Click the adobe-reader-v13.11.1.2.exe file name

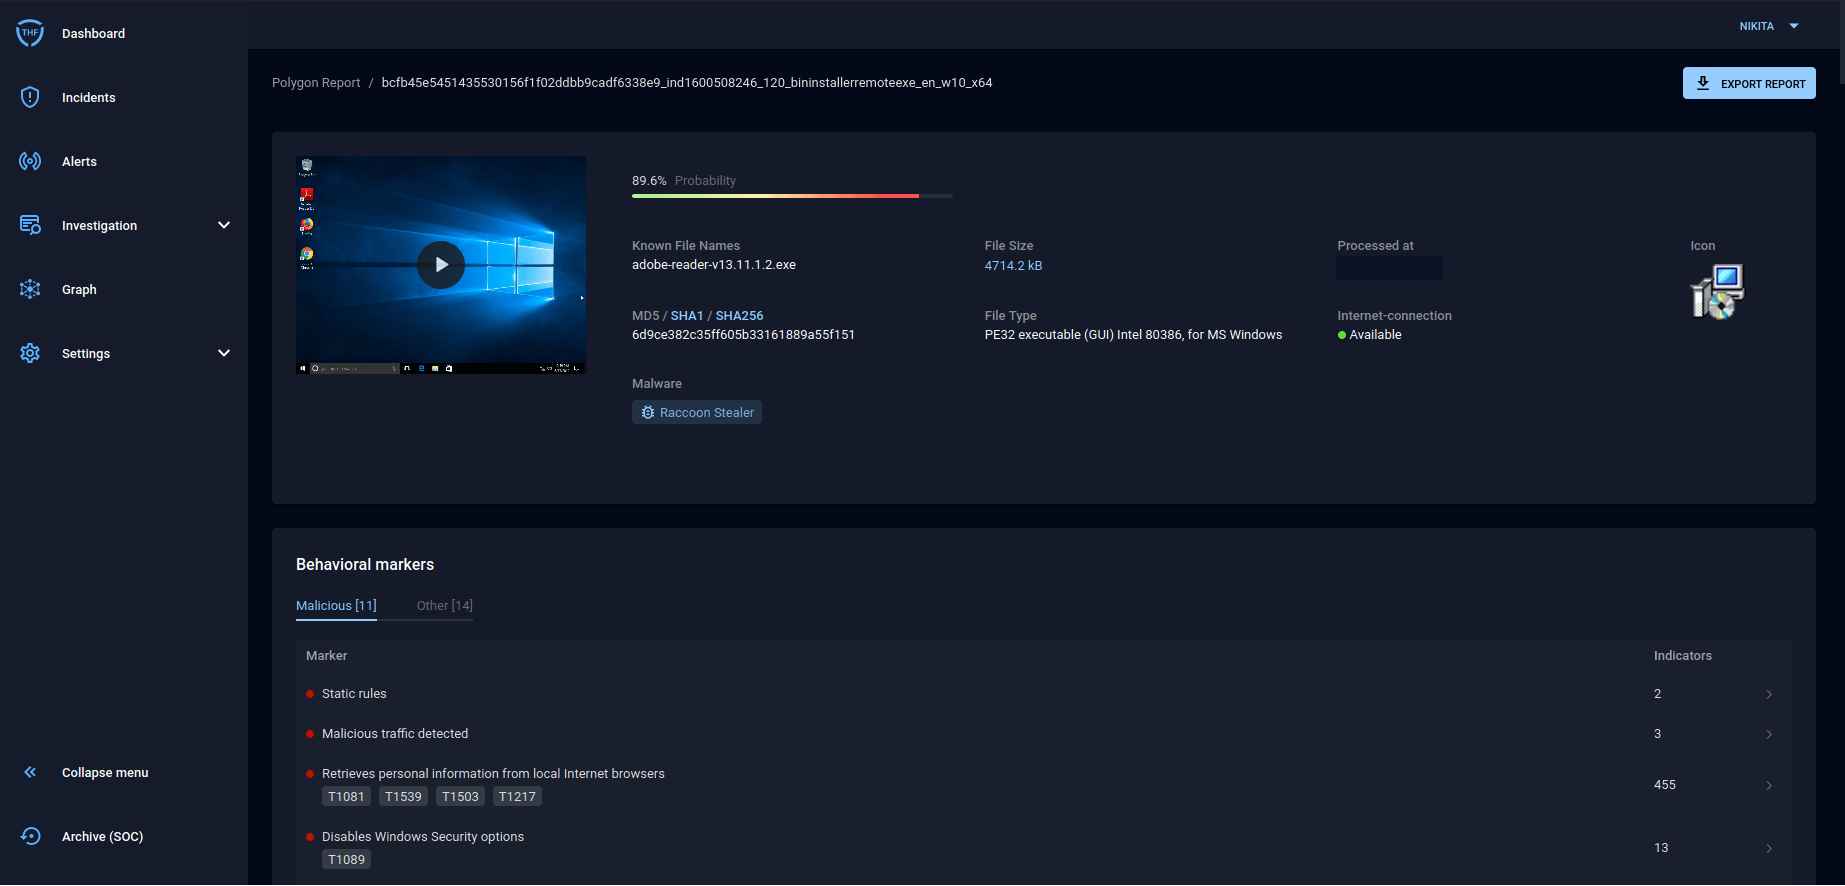pyautogui.click(x=714, y=265)
